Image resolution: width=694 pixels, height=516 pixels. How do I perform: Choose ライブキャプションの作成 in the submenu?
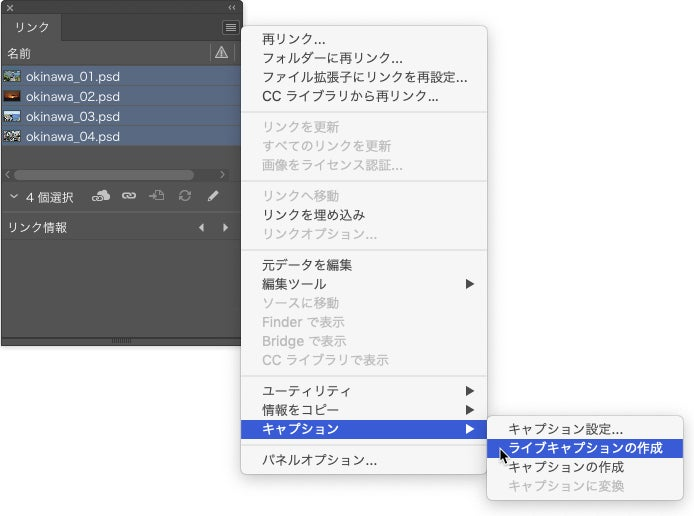pos(585,448)
